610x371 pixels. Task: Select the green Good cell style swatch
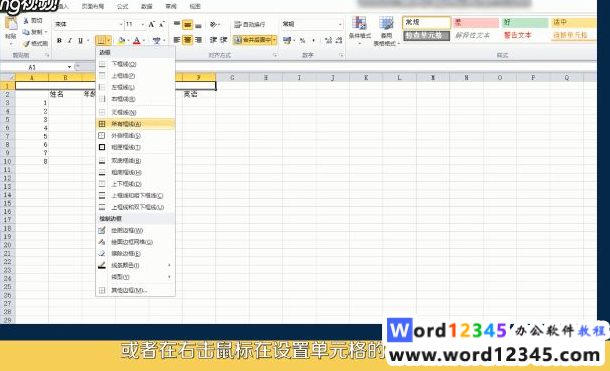coord(524,23)
